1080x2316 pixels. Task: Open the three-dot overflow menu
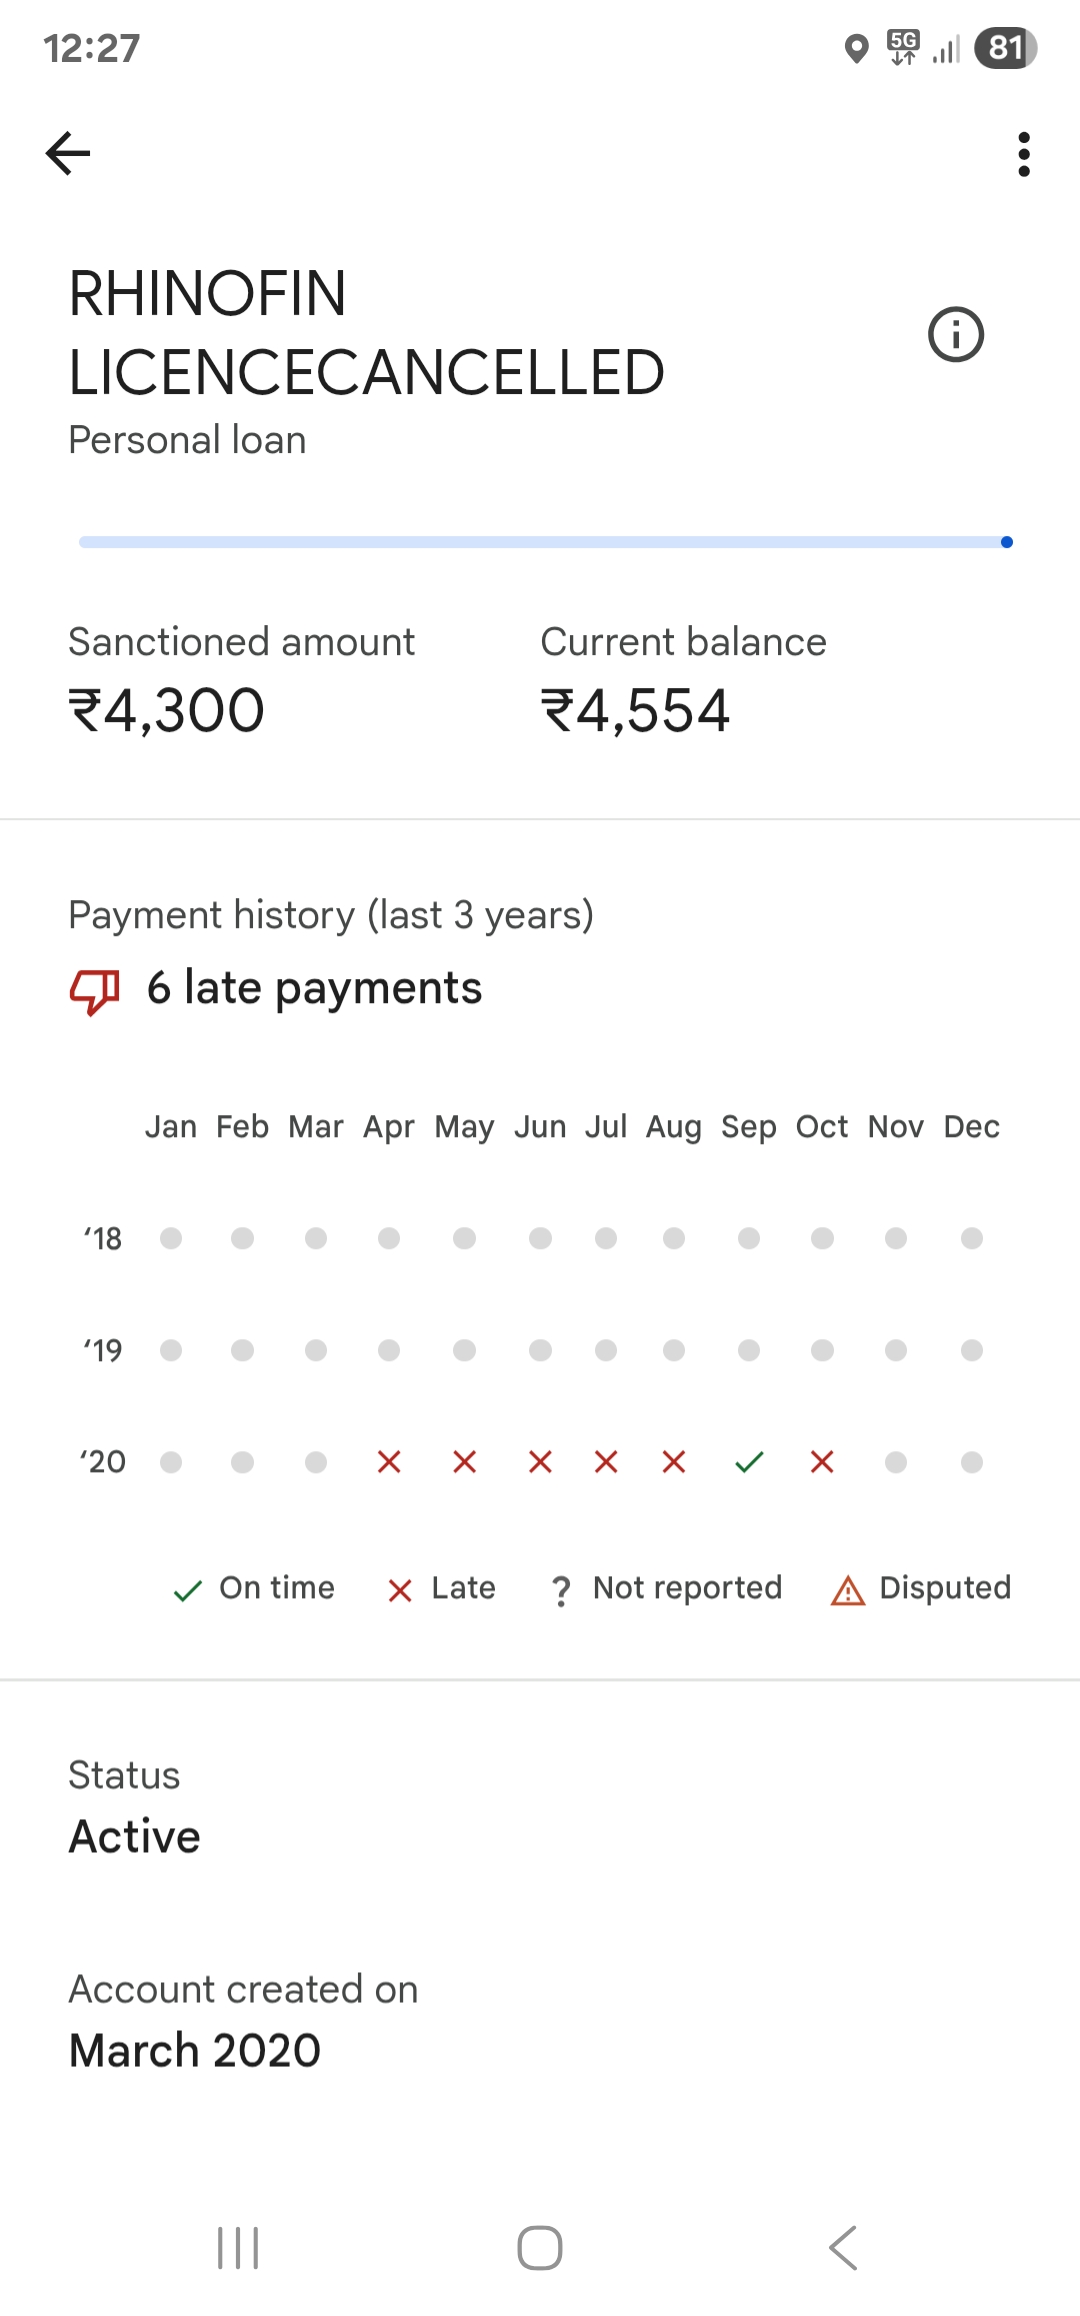coord(1023,154)
